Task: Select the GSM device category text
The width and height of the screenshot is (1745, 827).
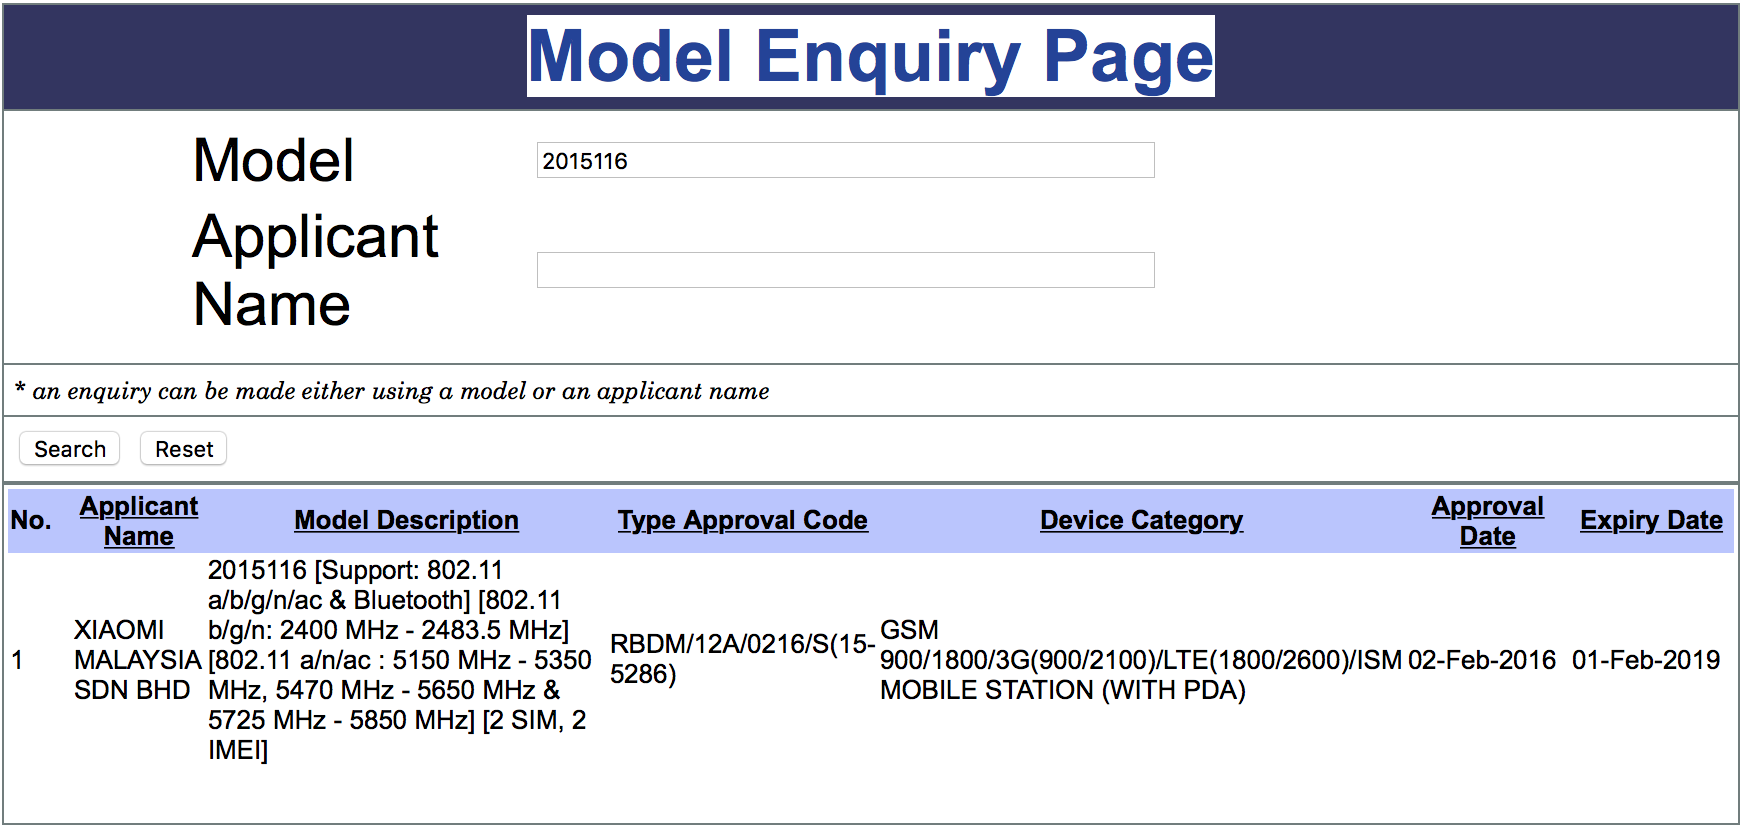Action: point(1141,660)
